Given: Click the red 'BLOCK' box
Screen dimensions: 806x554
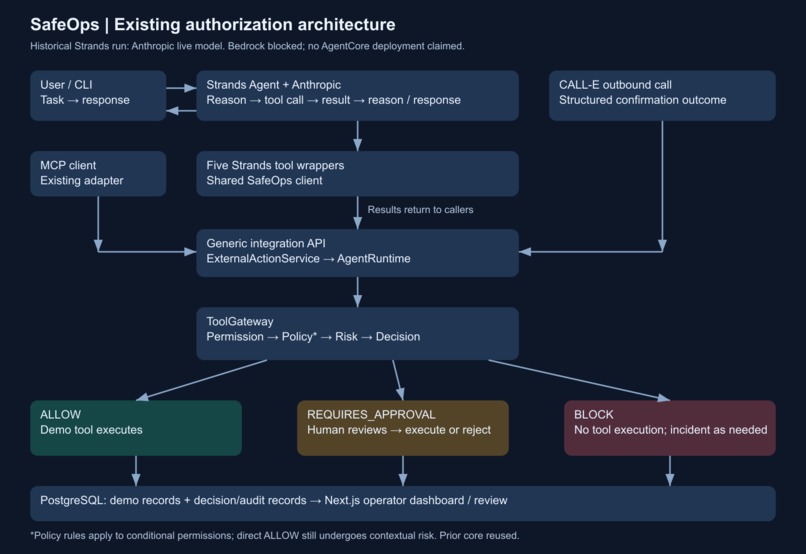Looking at the screenshot, I should pyautogui.click(x=670, y=428).
